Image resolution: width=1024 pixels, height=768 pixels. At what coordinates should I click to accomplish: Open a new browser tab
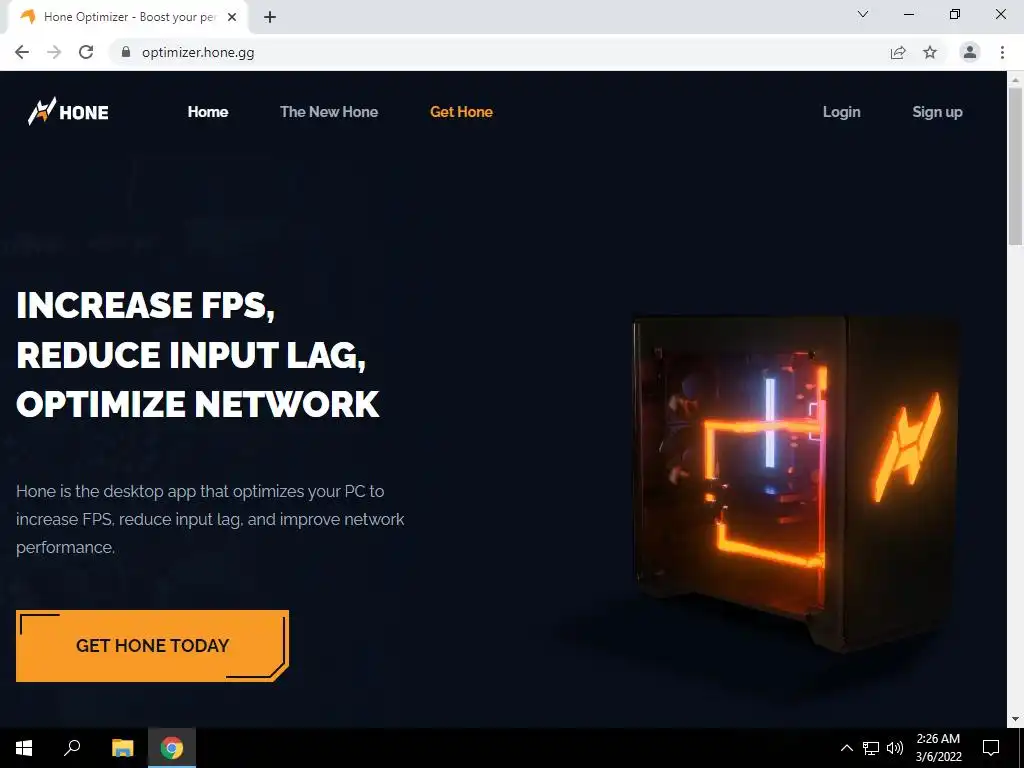pyautogui.click(x=270, y=17)
